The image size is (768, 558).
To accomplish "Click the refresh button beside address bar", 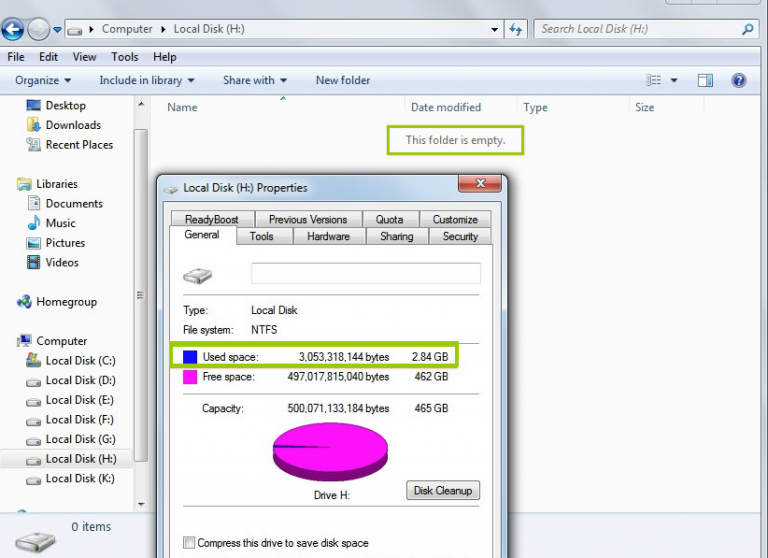I will click(516, 29).
